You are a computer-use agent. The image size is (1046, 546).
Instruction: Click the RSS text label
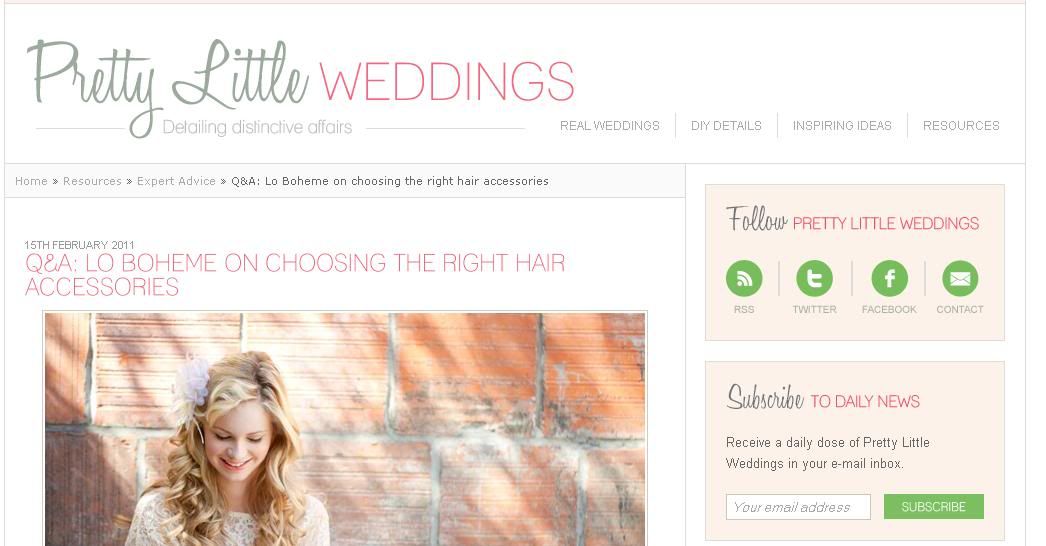[x=744, y=310]
